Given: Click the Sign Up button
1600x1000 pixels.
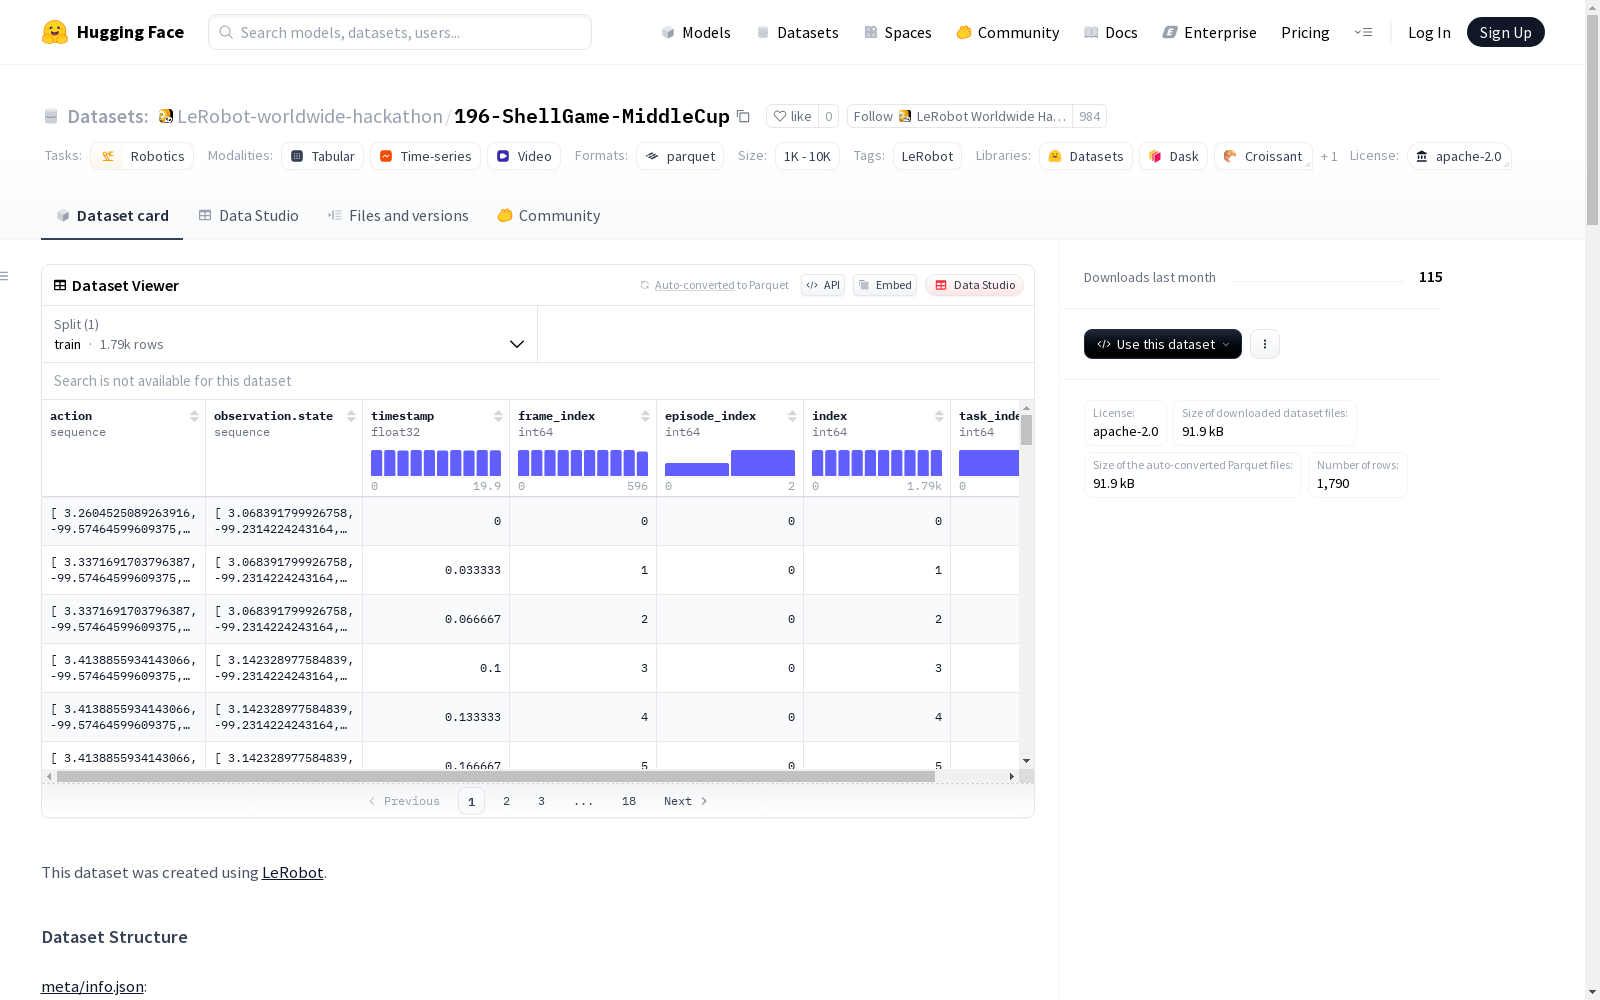Looking at the screenshot, I should click(x=1506, y=32).
